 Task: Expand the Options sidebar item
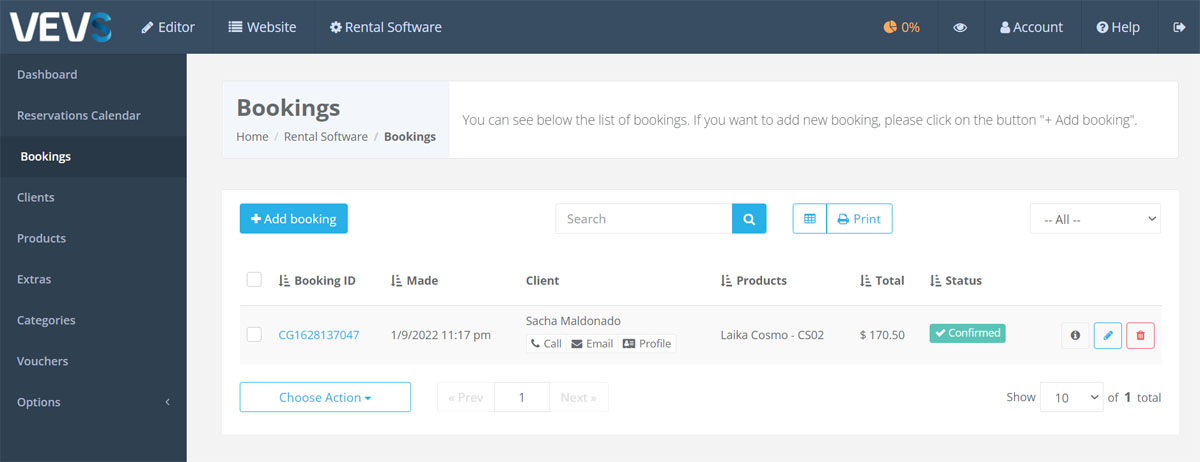click(93, 403)
